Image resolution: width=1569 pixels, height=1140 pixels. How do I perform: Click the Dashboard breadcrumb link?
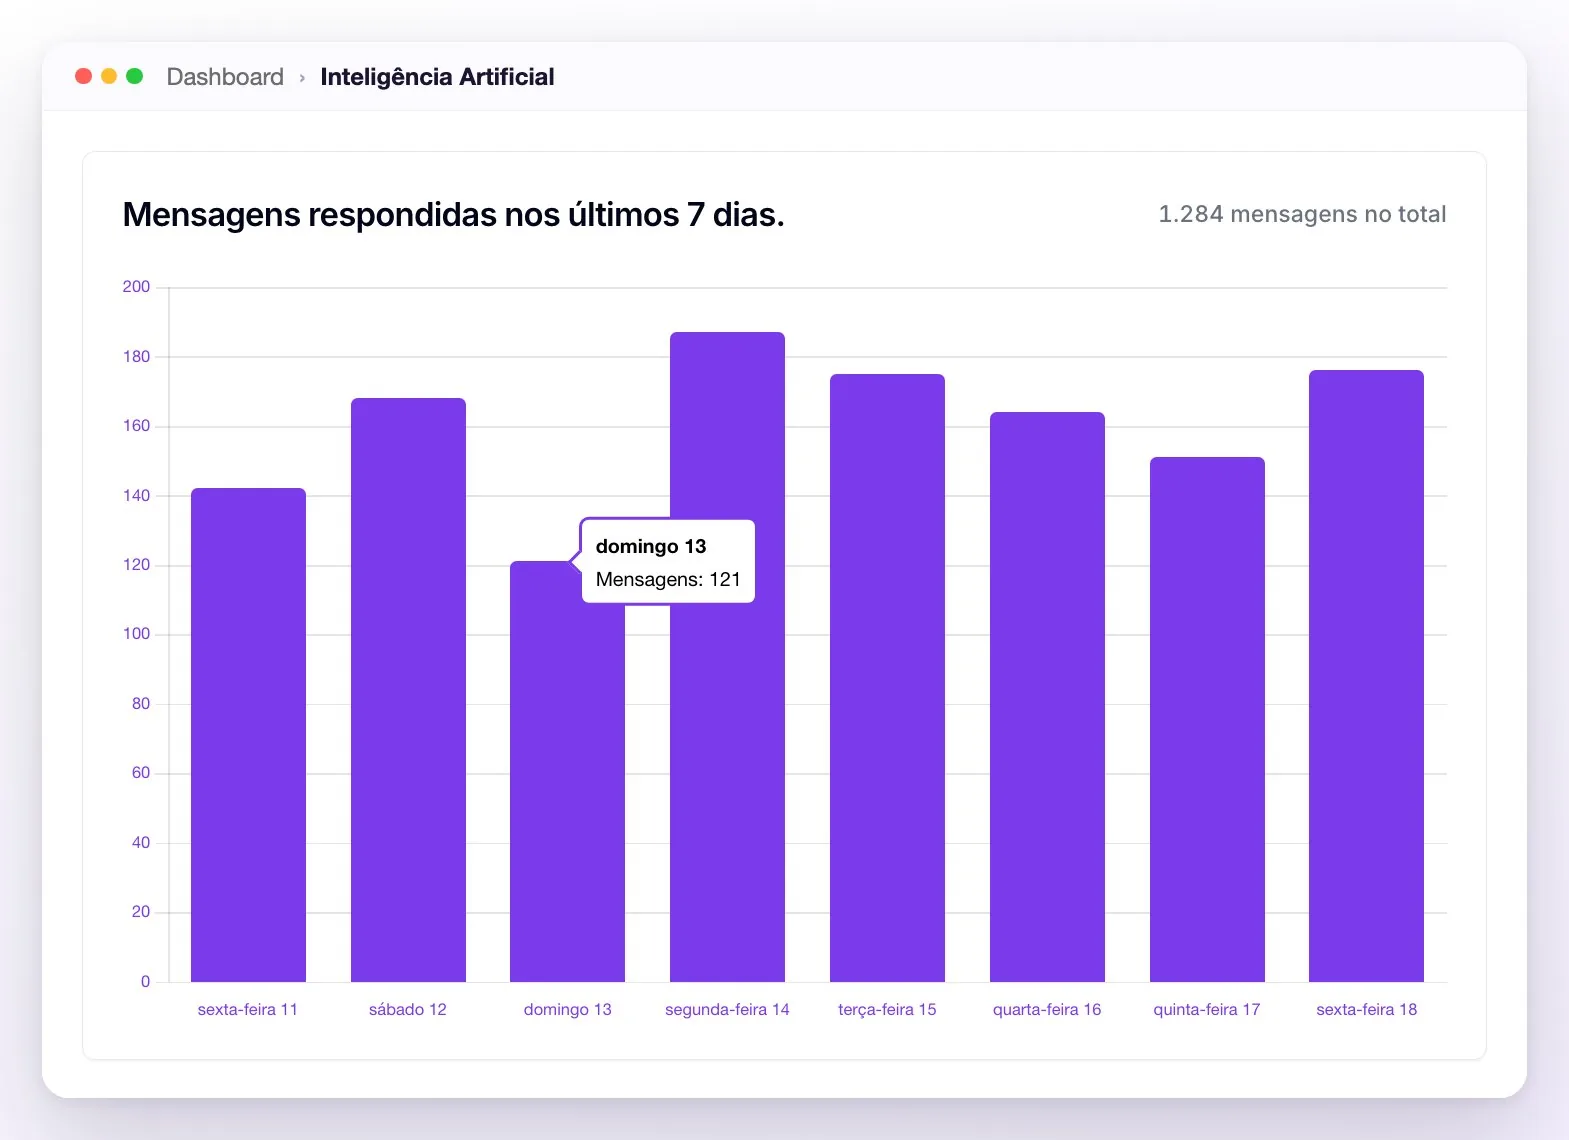(x=225, y=77)
